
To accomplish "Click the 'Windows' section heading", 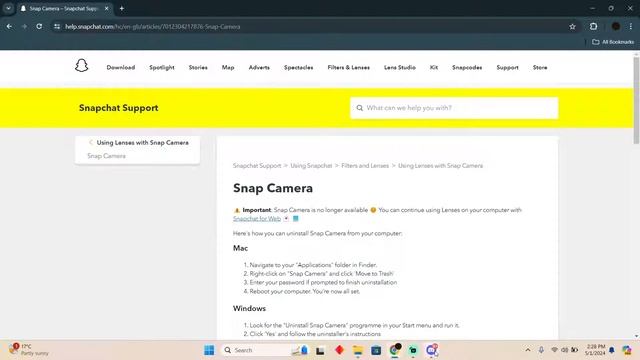I will tap(249, 309).
